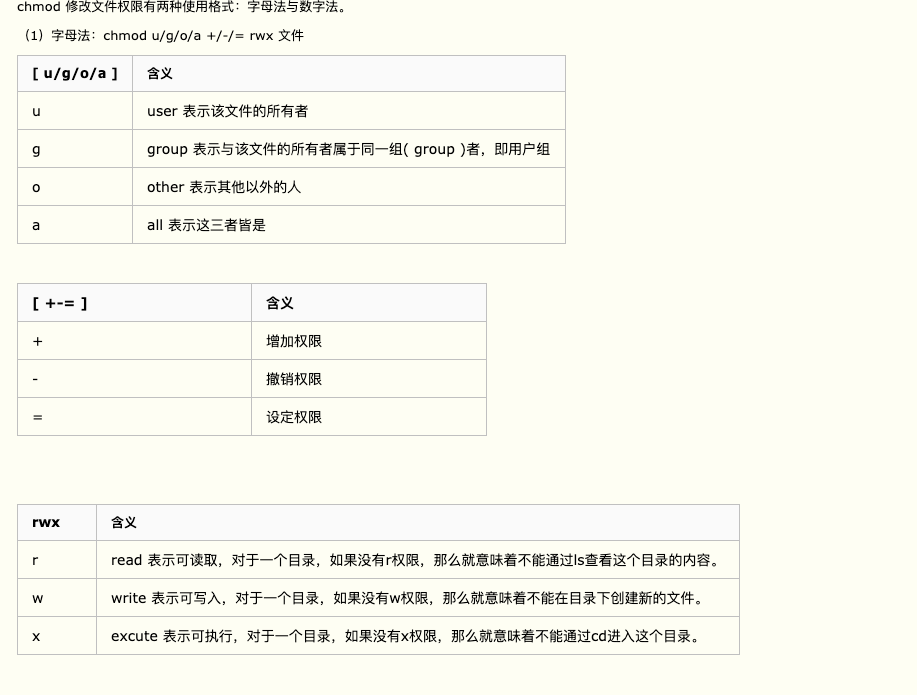This screenshot has width=917, height=695.
Task: Click the cell 'all 表示这三者皆是'
Action: (349, 225)
